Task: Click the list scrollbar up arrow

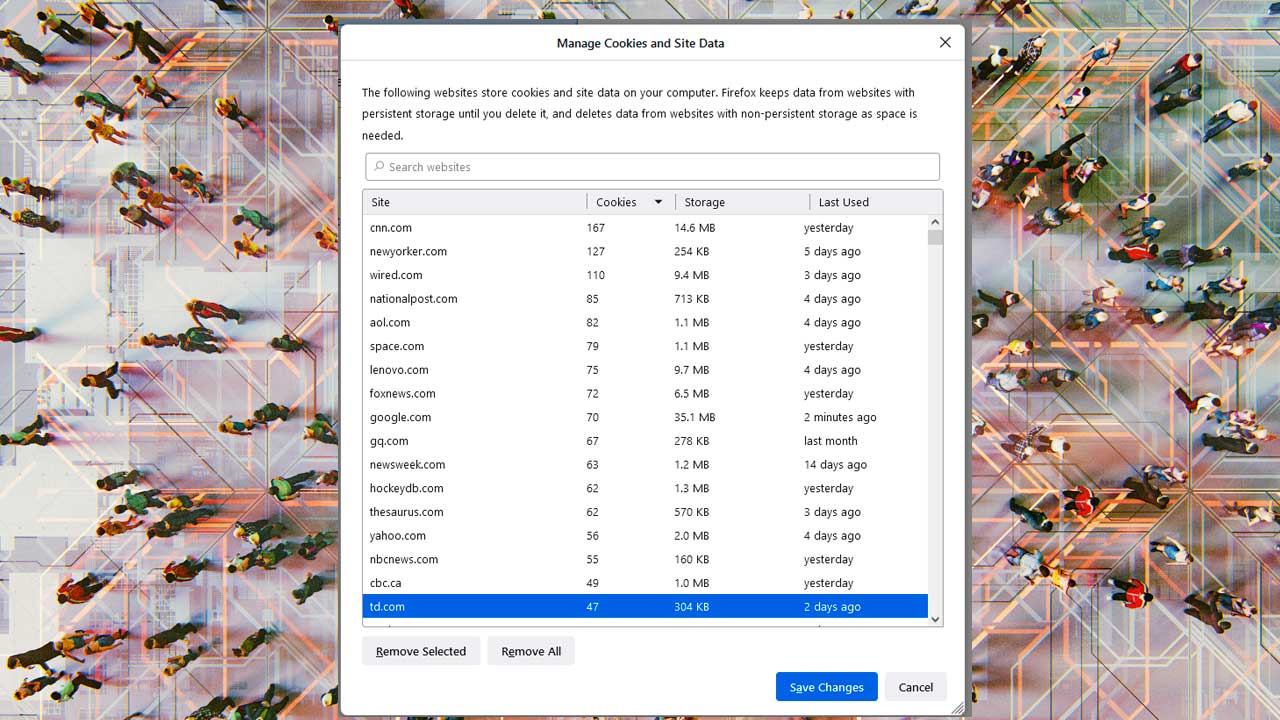Action: [935, 222]
